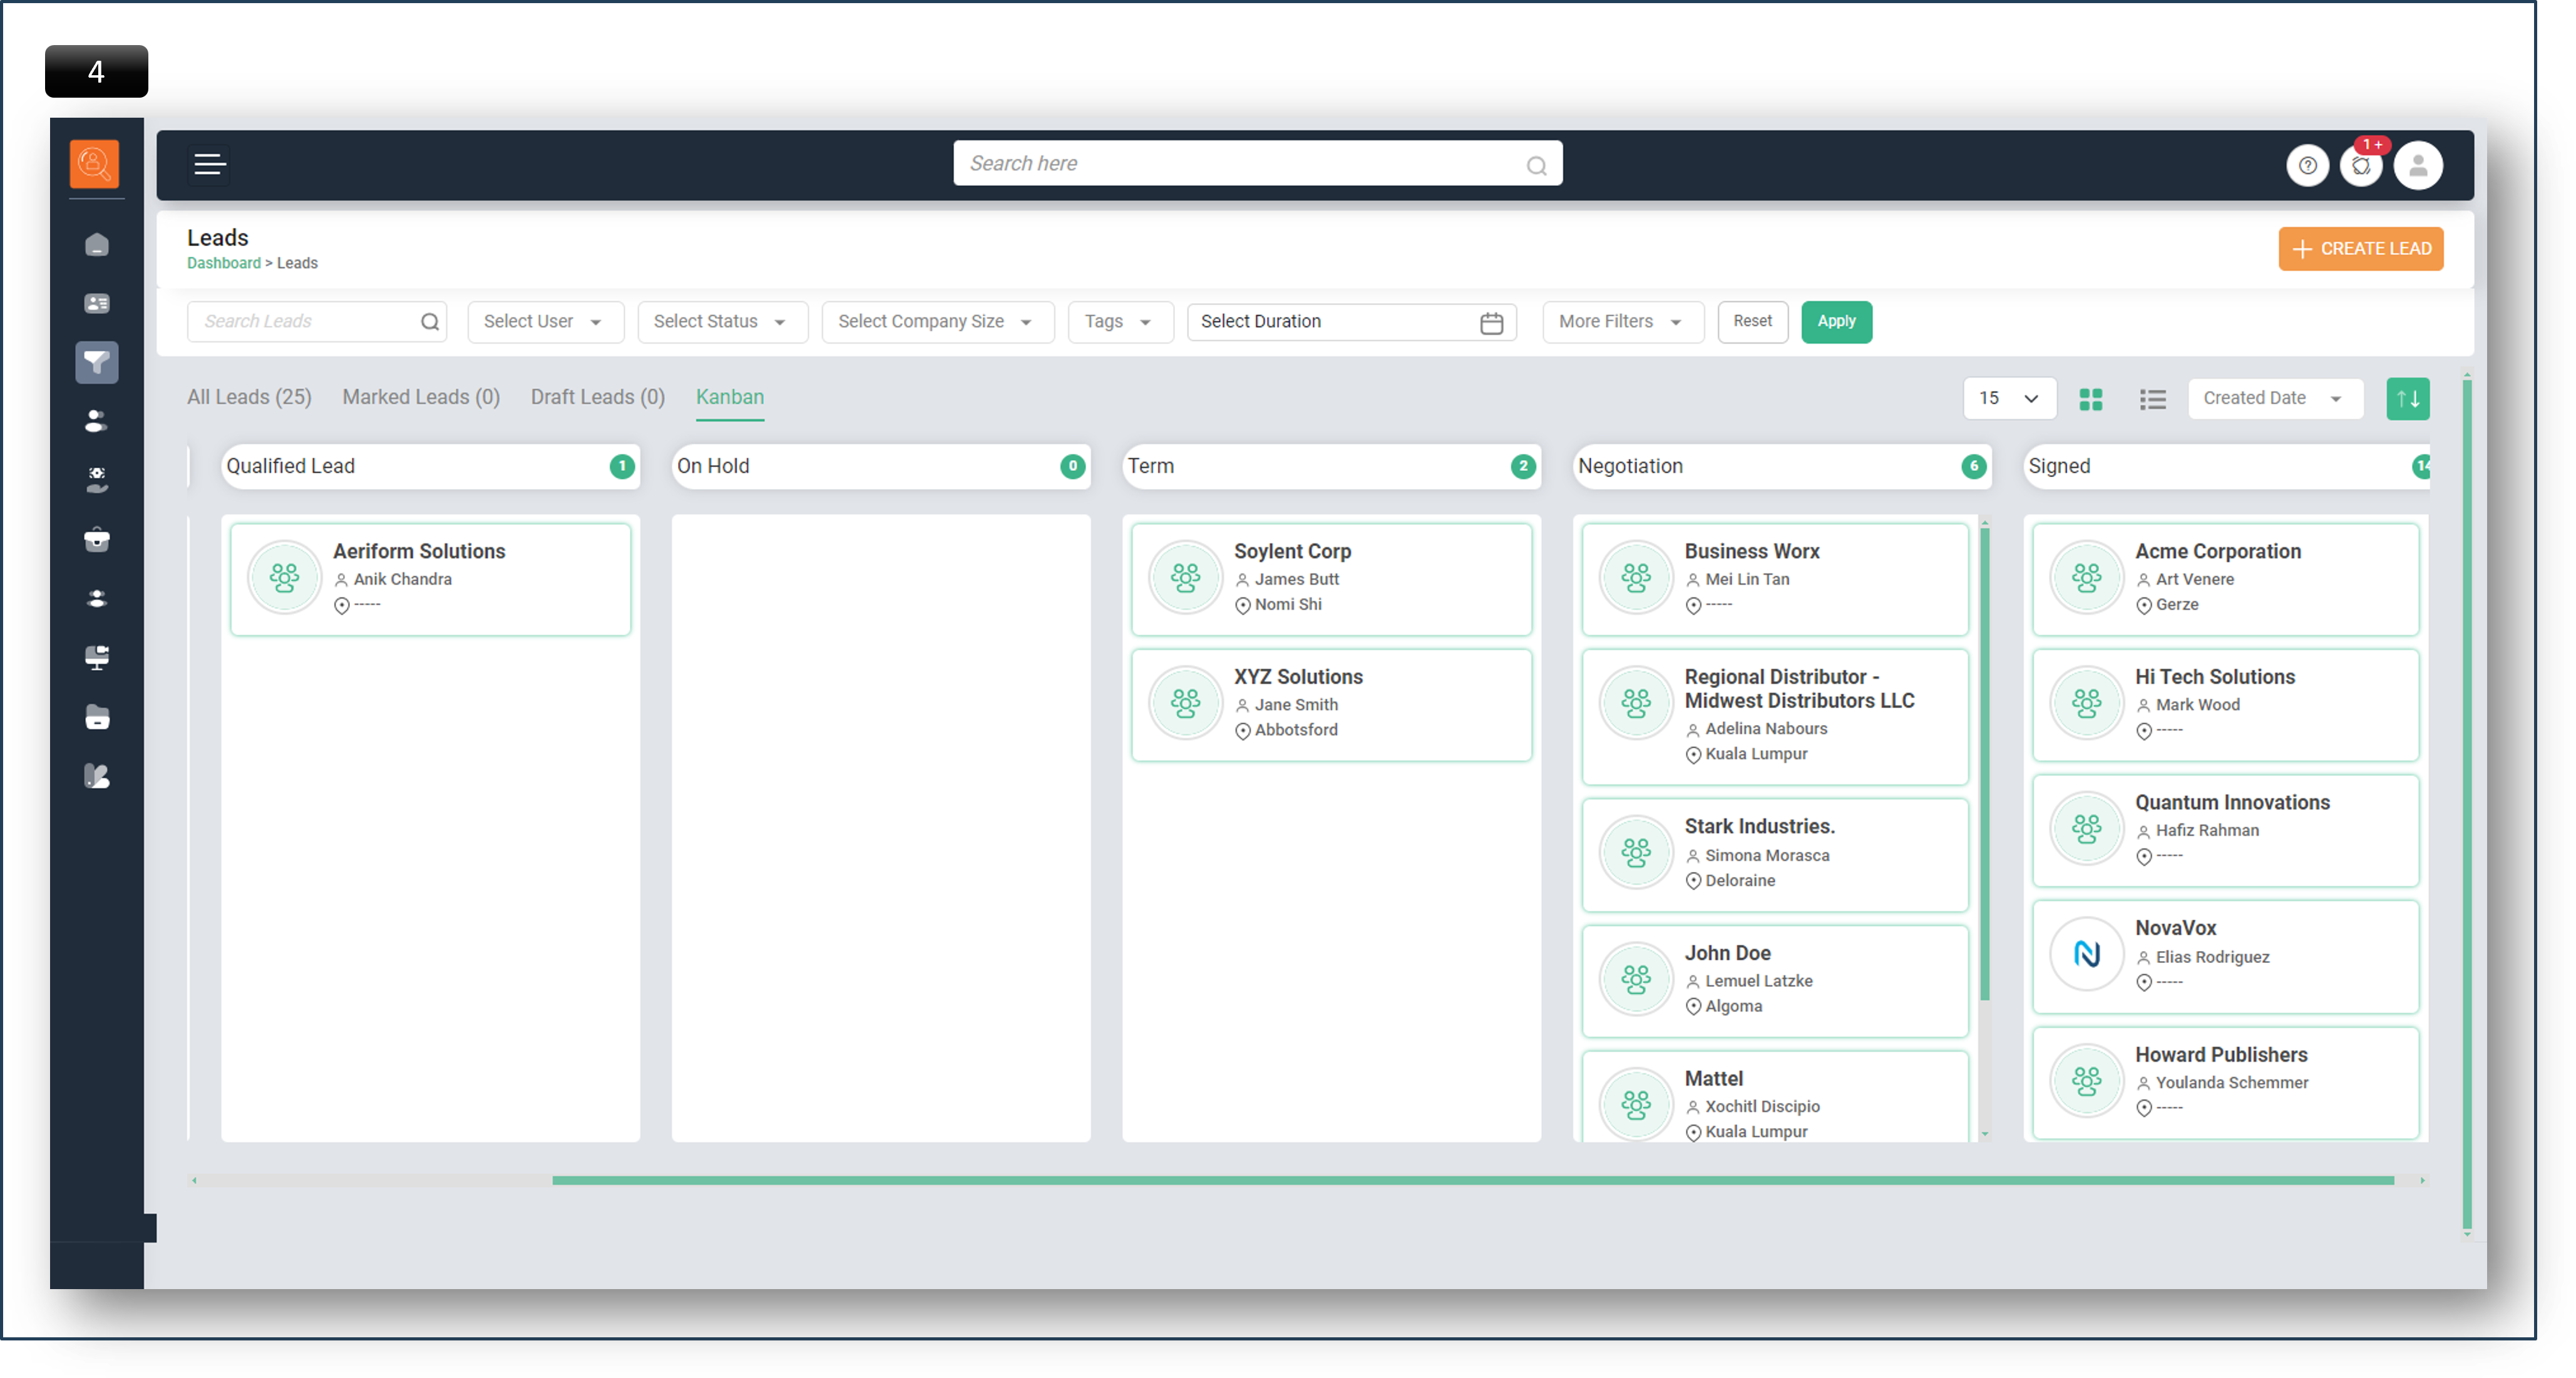Click the briefcase icon in sidebar
The height and width of the screenshot is (1378, 2576).
pyautogui.click(x=97, y=540)
